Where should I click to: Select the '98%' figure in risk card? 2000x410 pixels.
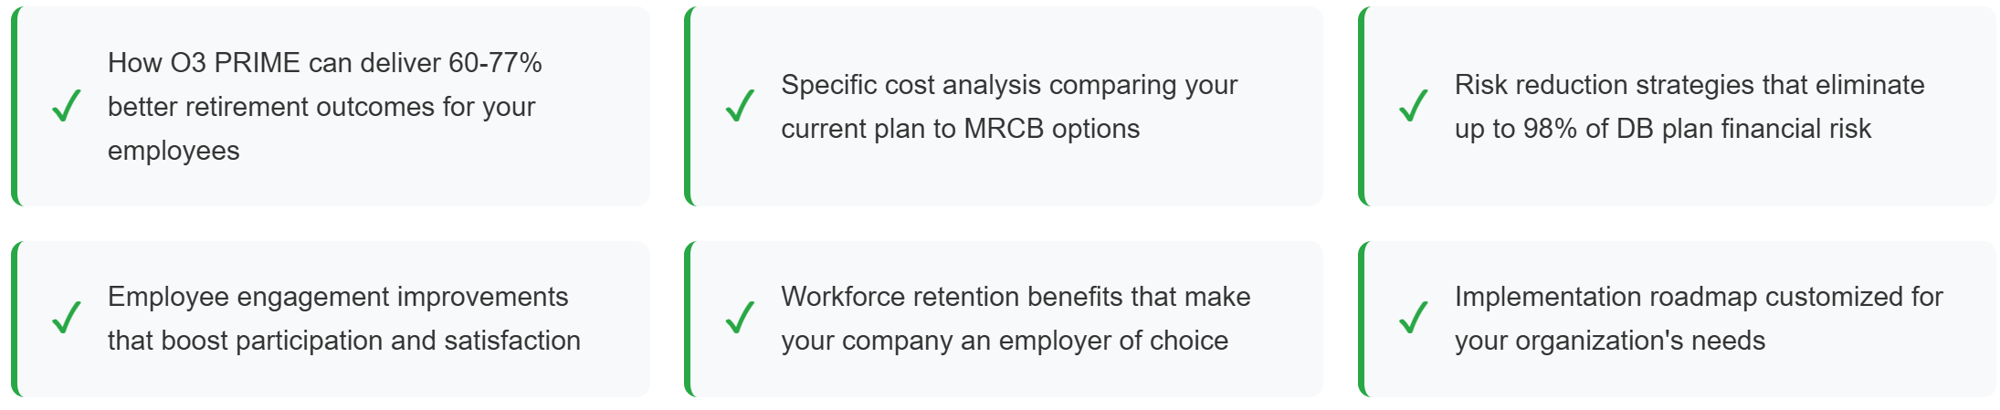point(1550,129)
